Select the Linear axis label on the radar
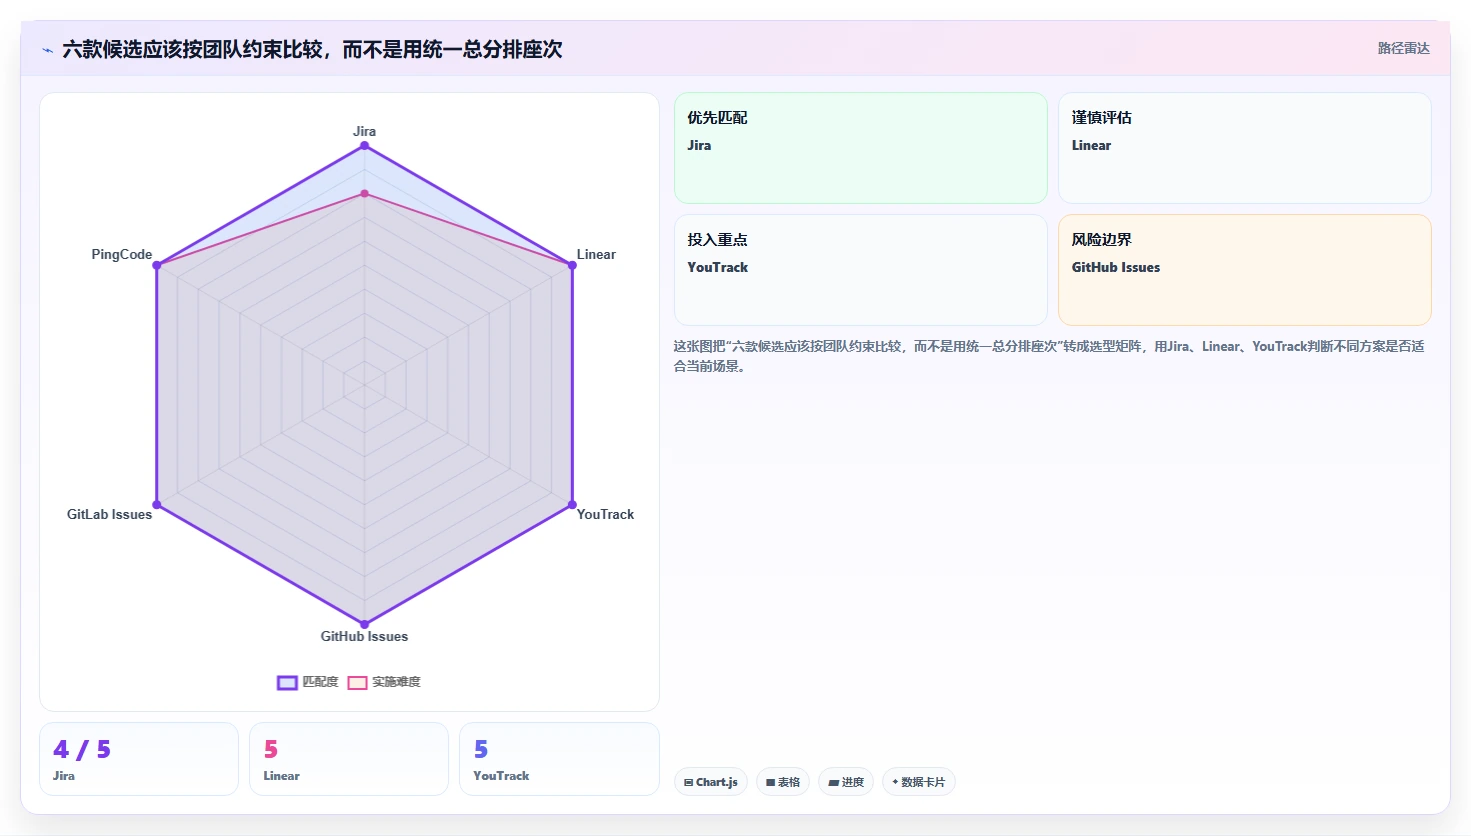 pos(596,254)
